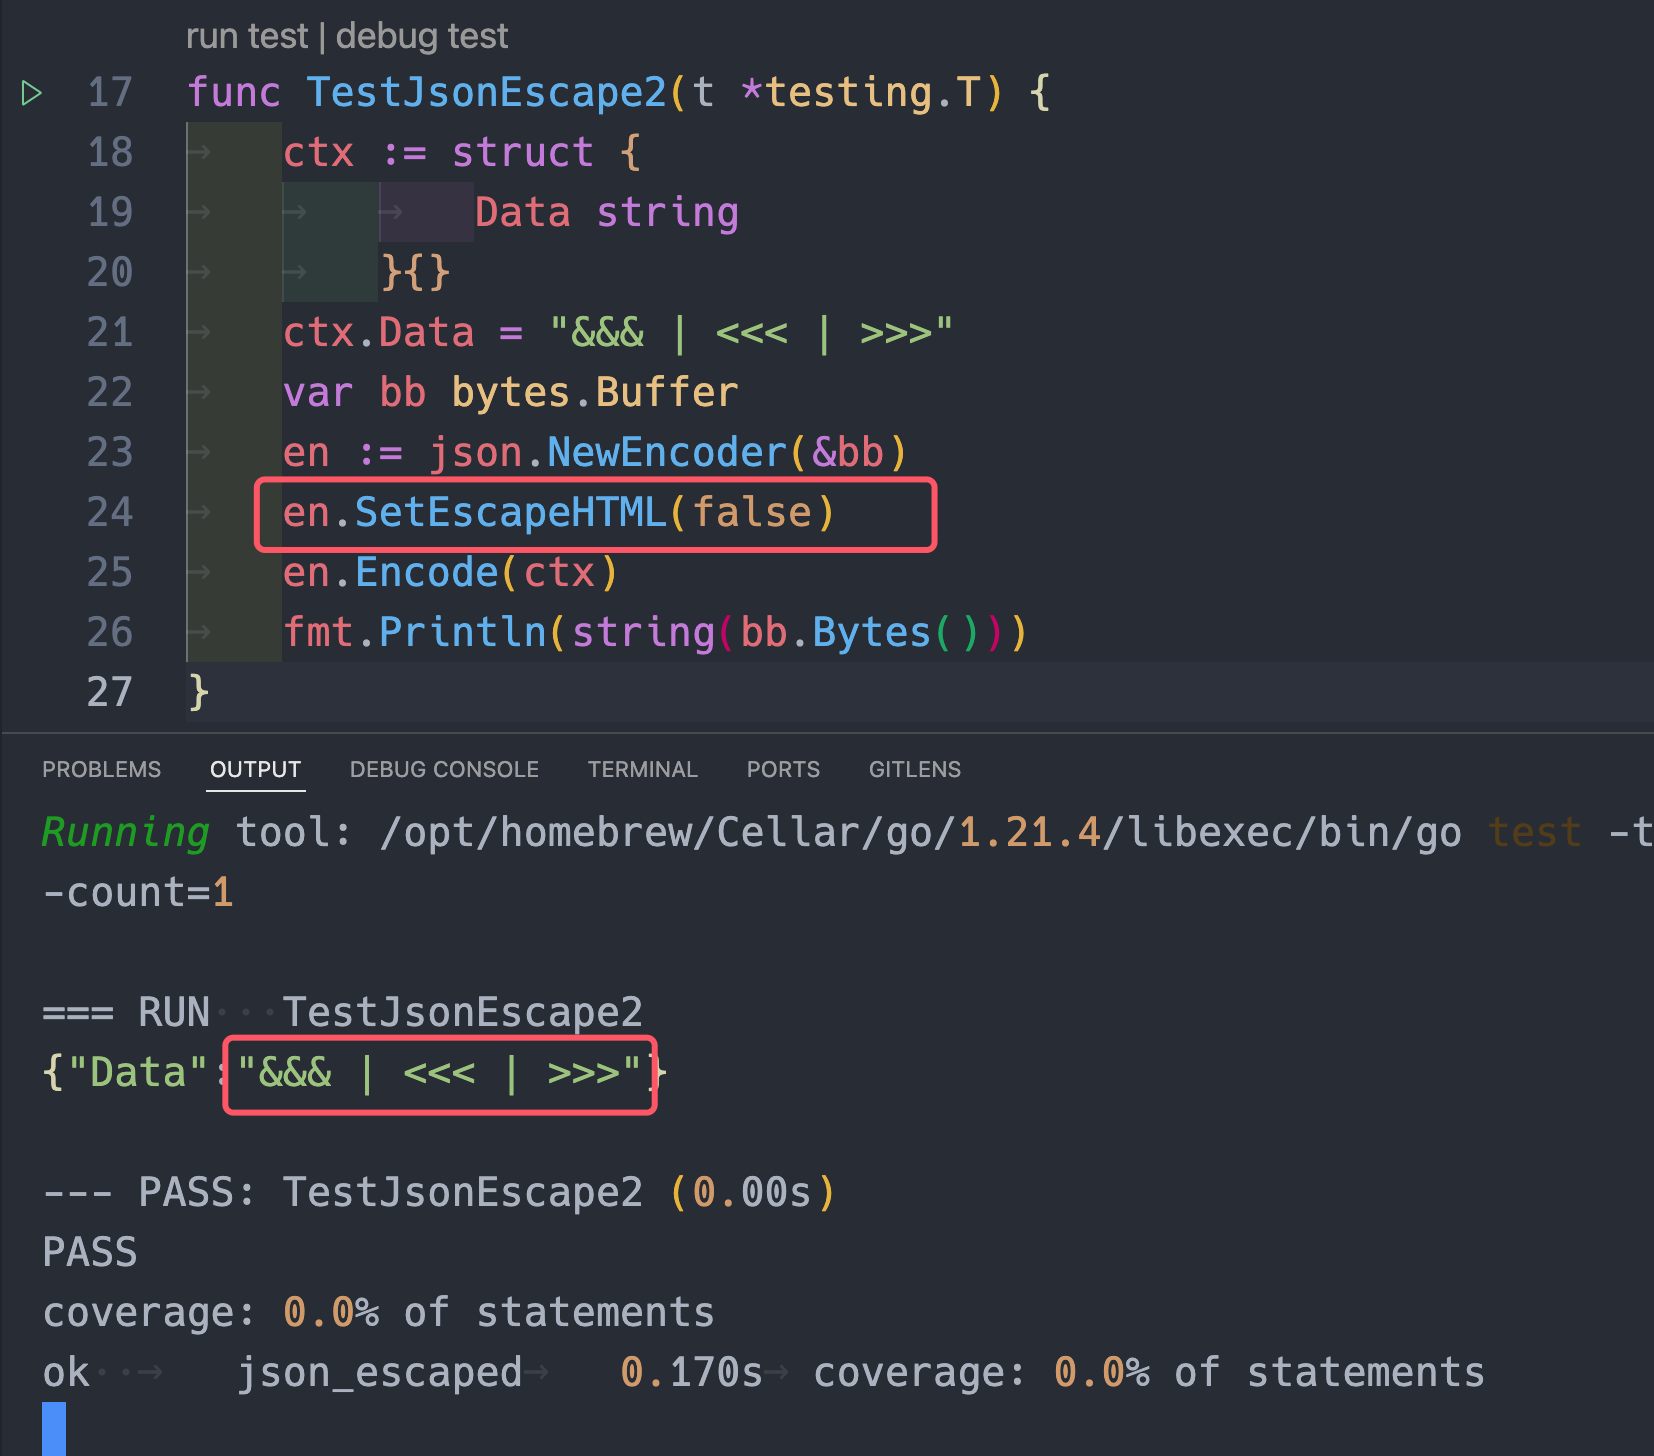Click the "run test" code lens link
The width and height of the screenshot is (1654, 1456).
tap(246, 36)
